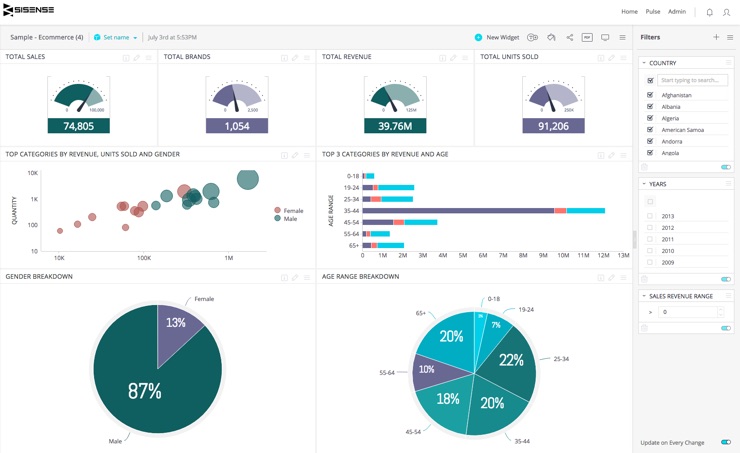Image resolution: width=740 pixels, height=453 pixels.
Task: Collapse the Country filter section
Action: pyautogui.click(x=644, y=63)
